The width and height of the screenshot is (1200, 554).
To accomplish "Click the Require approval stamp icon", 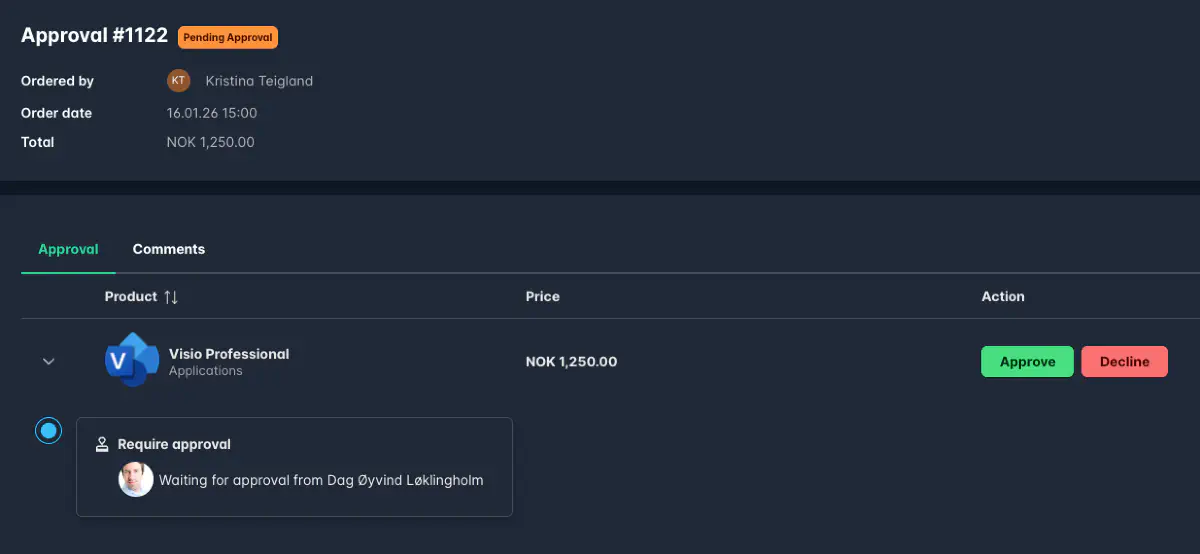I will point(102,444).
